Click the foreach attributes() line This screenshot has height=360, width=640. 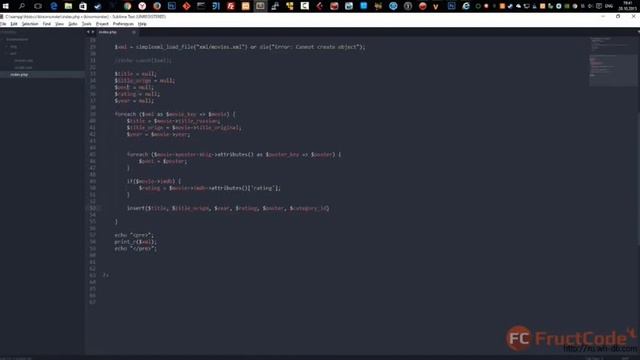[x=234, y=155]
